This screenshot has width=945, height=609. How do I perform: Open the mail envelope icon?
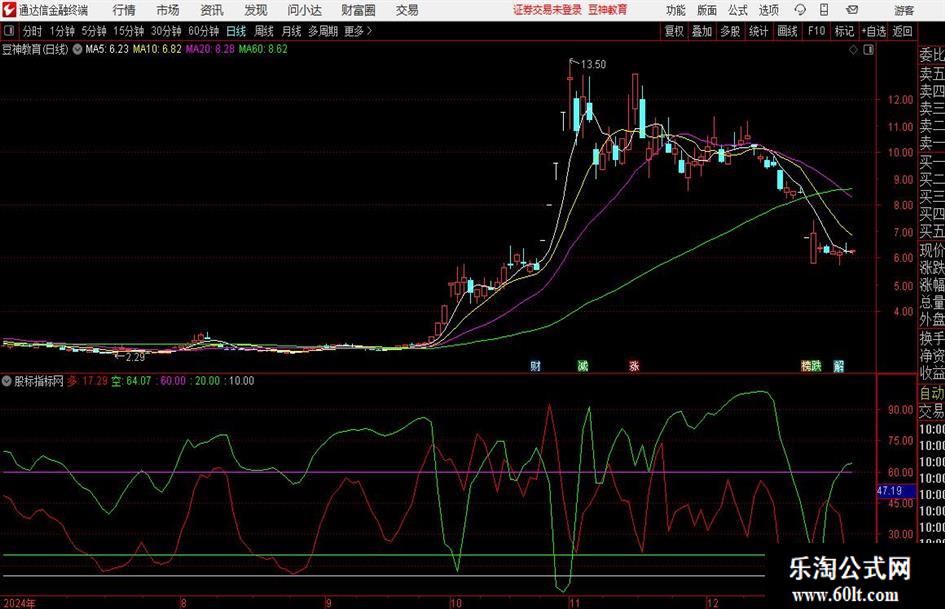click(x=852, y=10)
